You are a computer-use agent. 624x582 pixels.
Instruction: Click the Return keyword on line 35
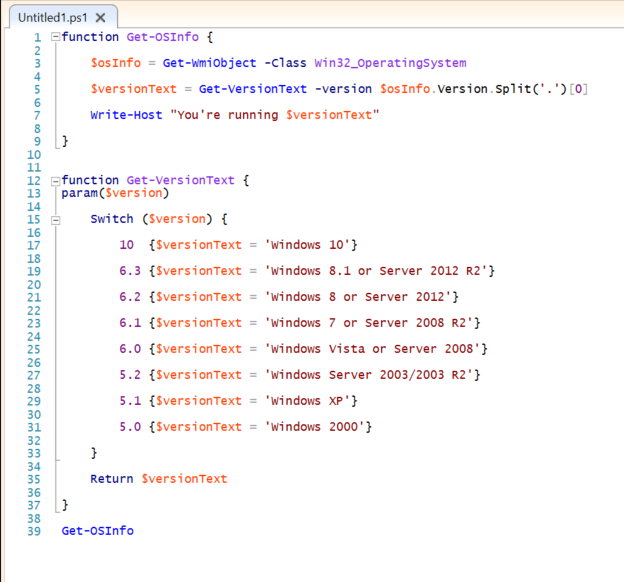click(112, 479)
